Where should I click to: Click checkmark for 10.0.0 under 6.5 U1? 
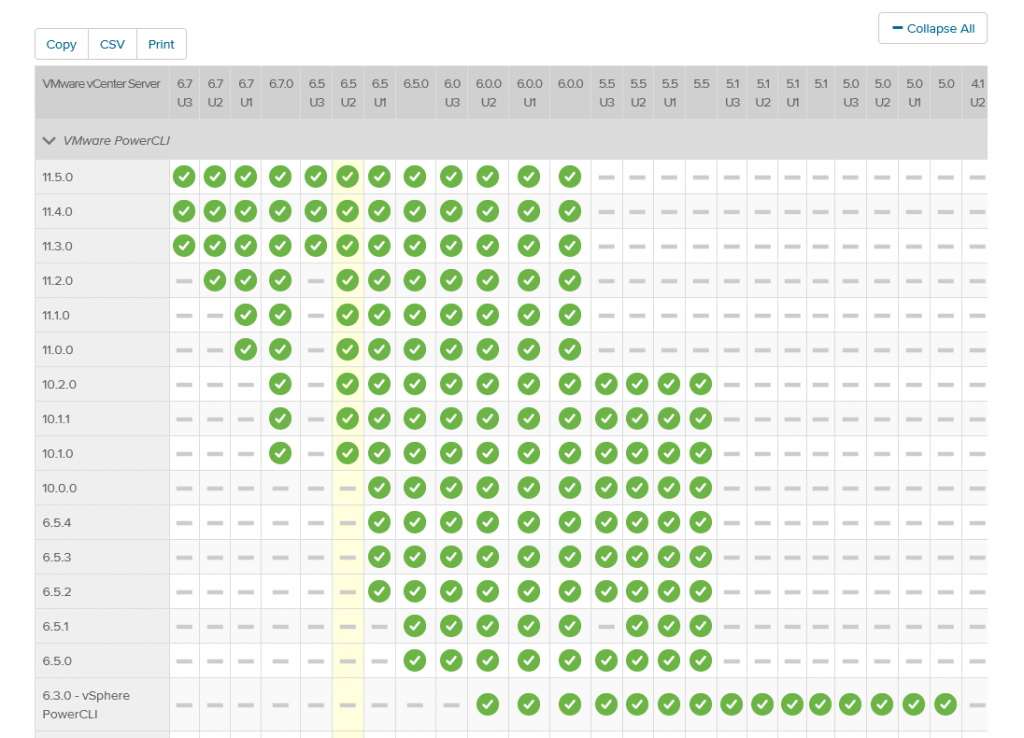[379, 488]
